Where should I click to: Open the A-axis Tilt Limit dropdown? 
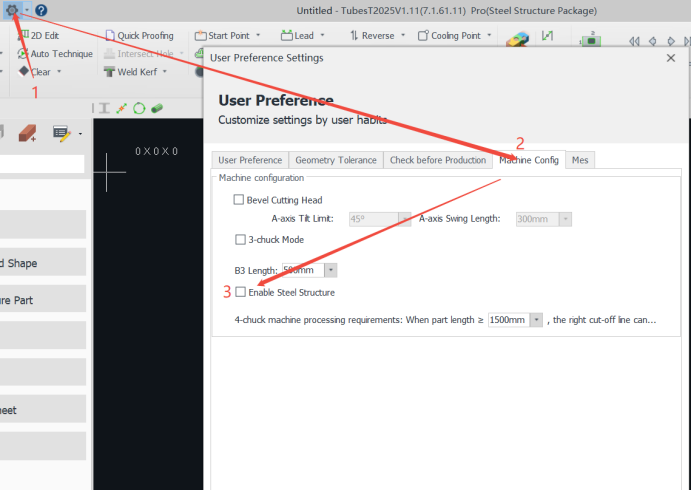click(404, 219)
